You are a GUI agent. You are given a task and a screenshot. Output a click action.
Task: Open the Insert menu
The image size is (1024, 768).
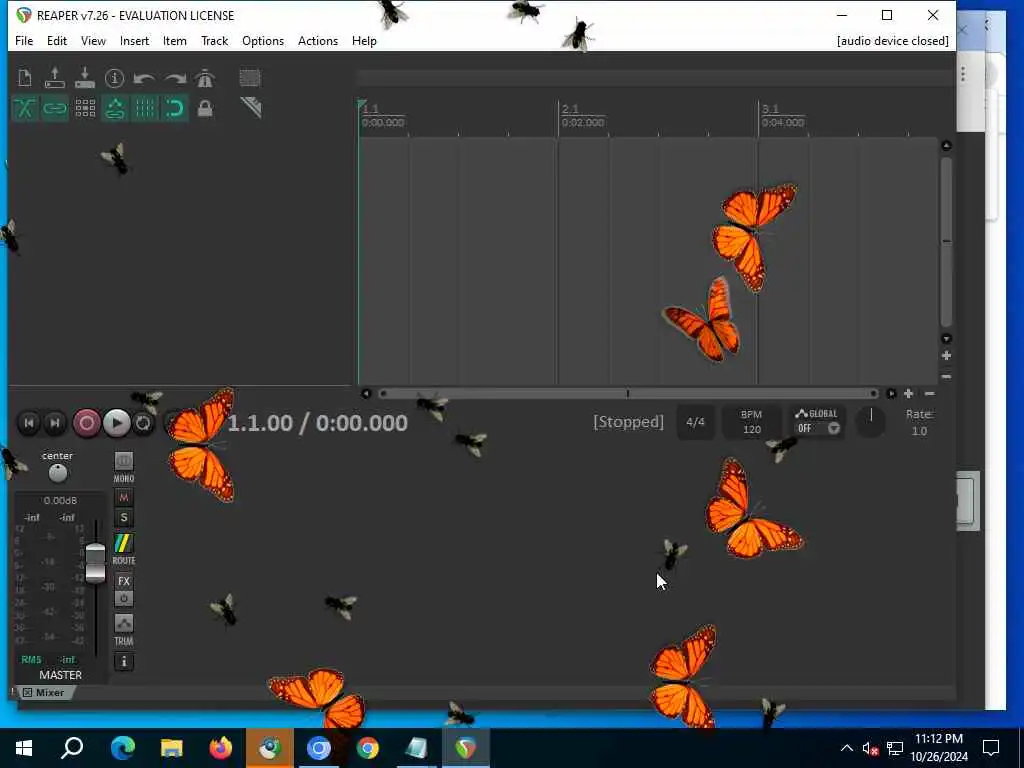[x=135, y=40]
